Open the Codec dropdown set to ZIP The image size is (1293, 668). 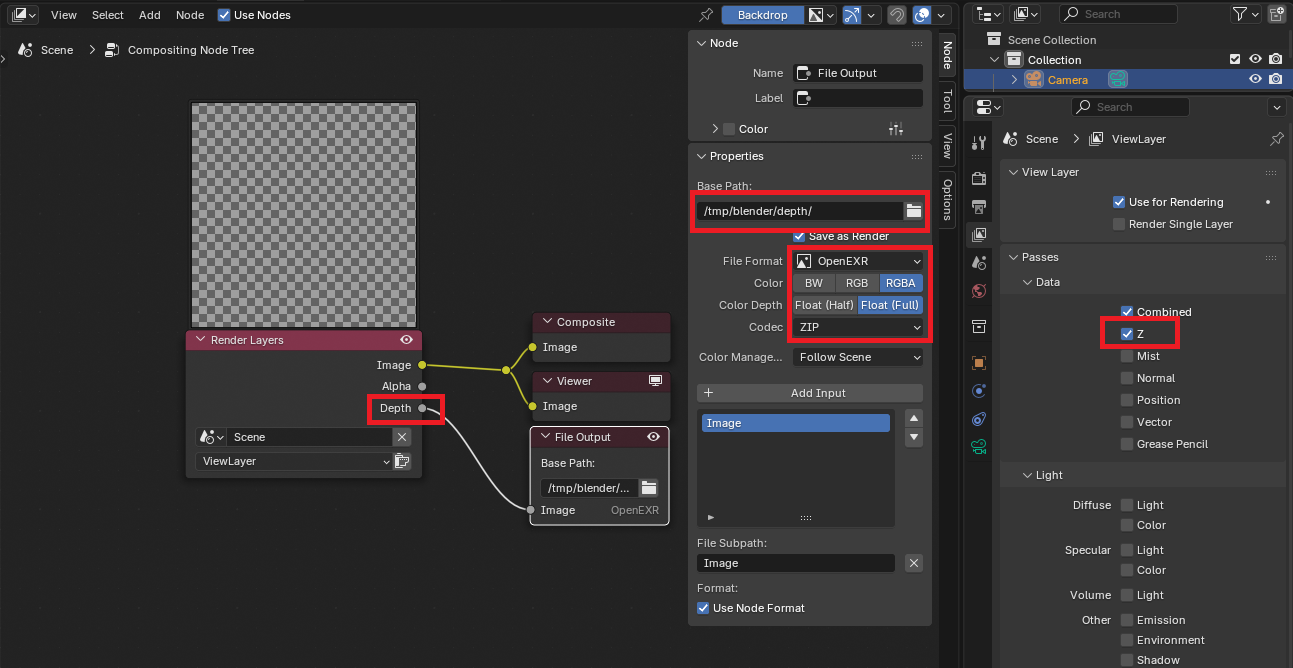[x=858, y=327]
